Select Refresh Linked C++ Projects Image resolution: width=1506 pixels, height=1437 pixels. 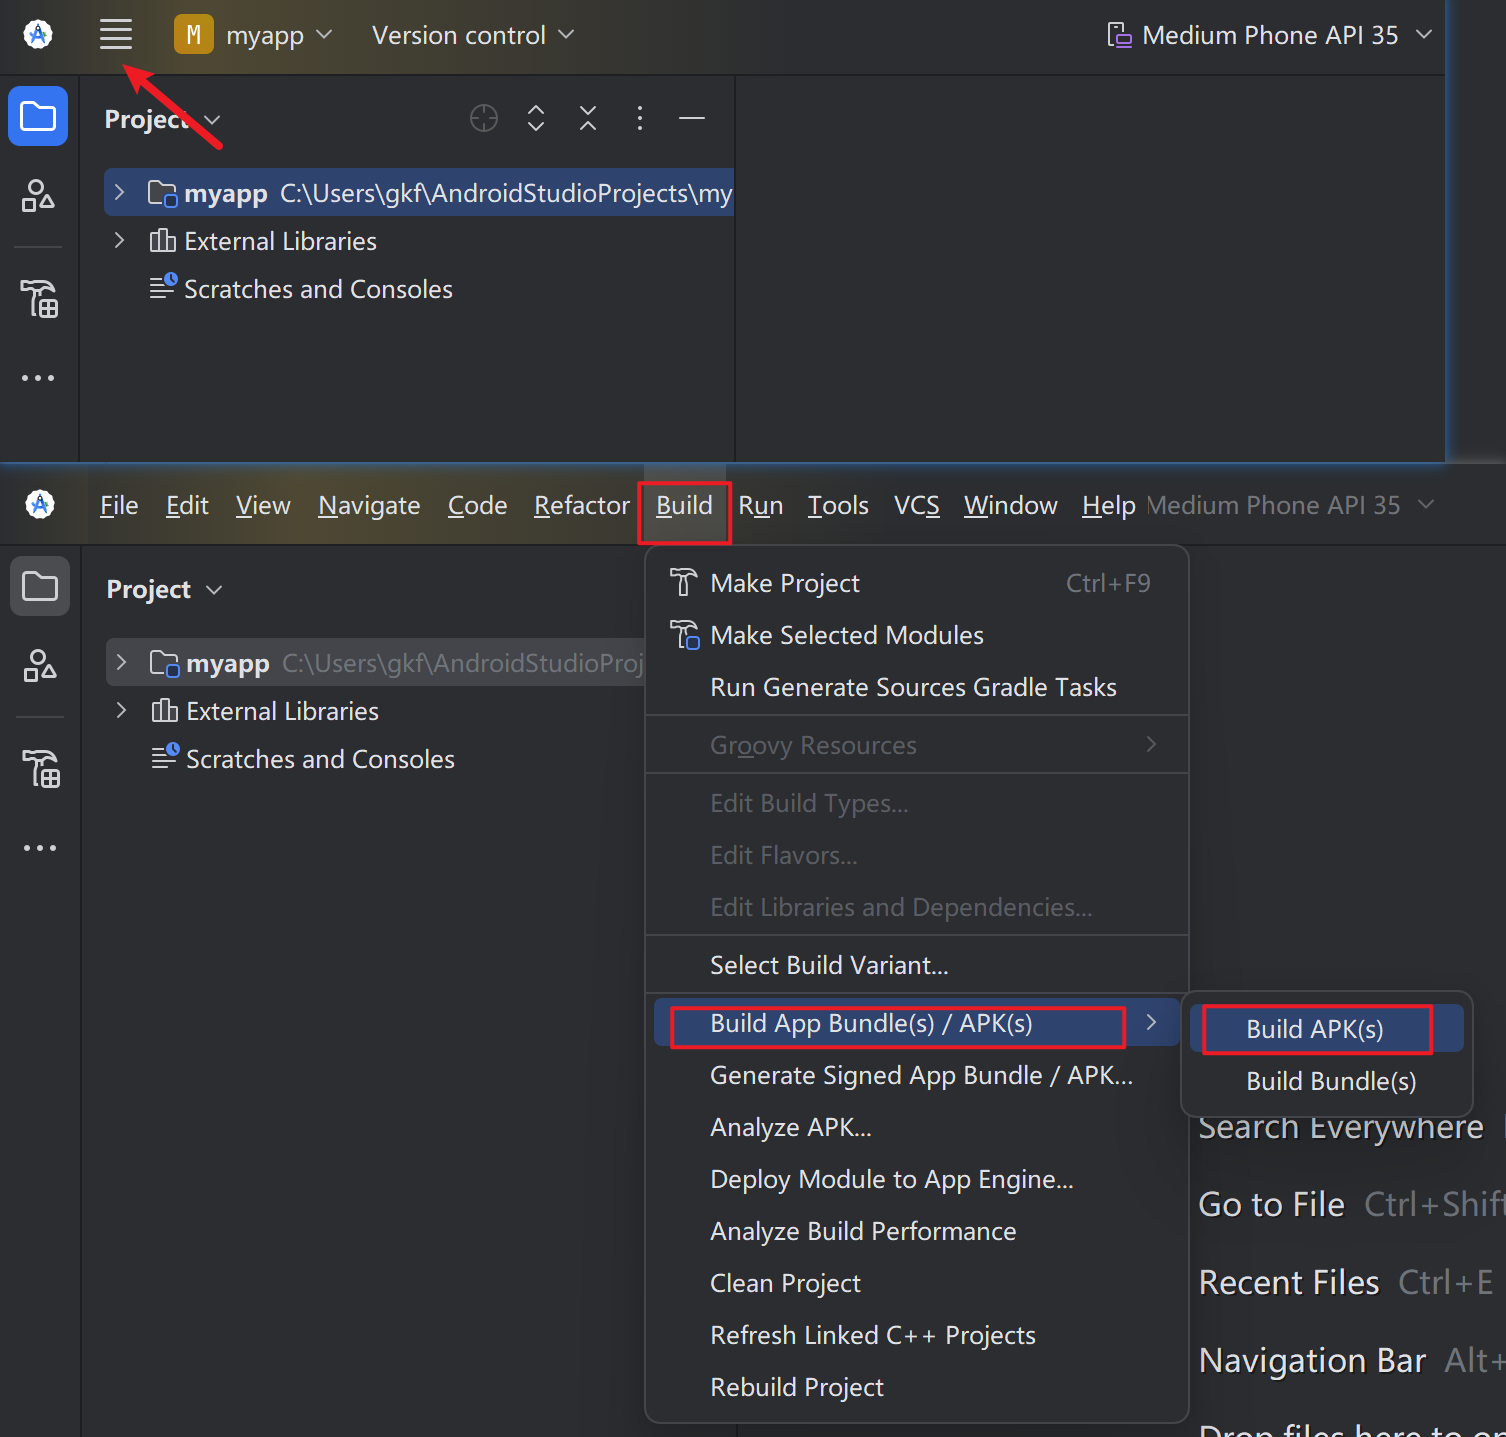click(x=917, y=1335)
